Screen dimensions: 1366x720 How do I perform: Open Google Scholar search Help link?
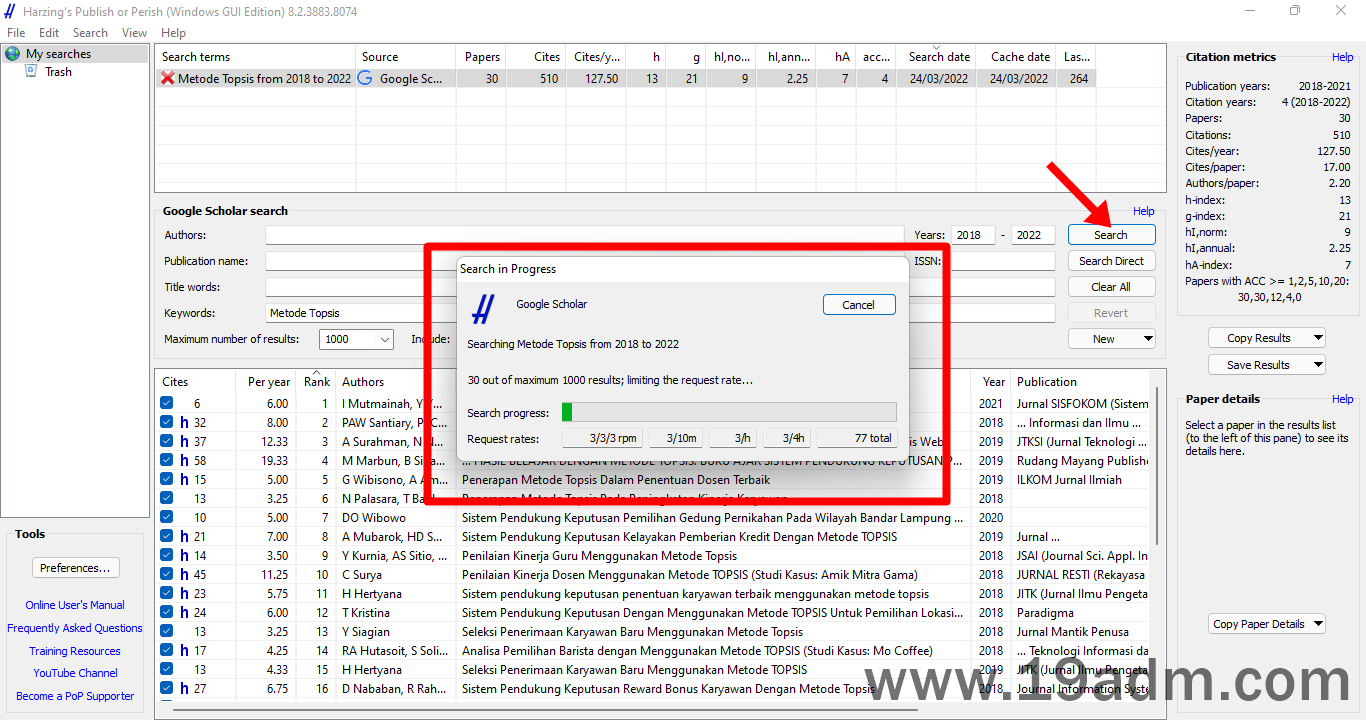1143,211
